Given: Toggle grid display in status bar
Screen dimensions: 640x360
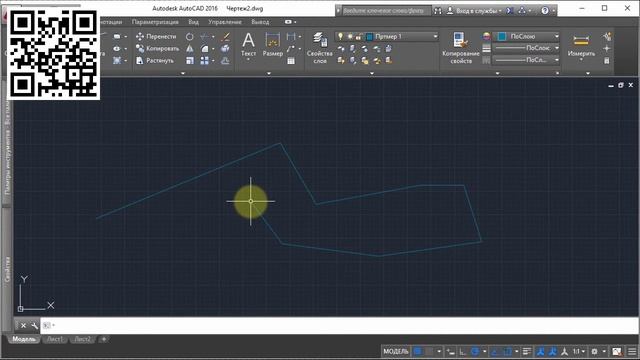Looking at the screenshot, I should click(x=418, y=351).
